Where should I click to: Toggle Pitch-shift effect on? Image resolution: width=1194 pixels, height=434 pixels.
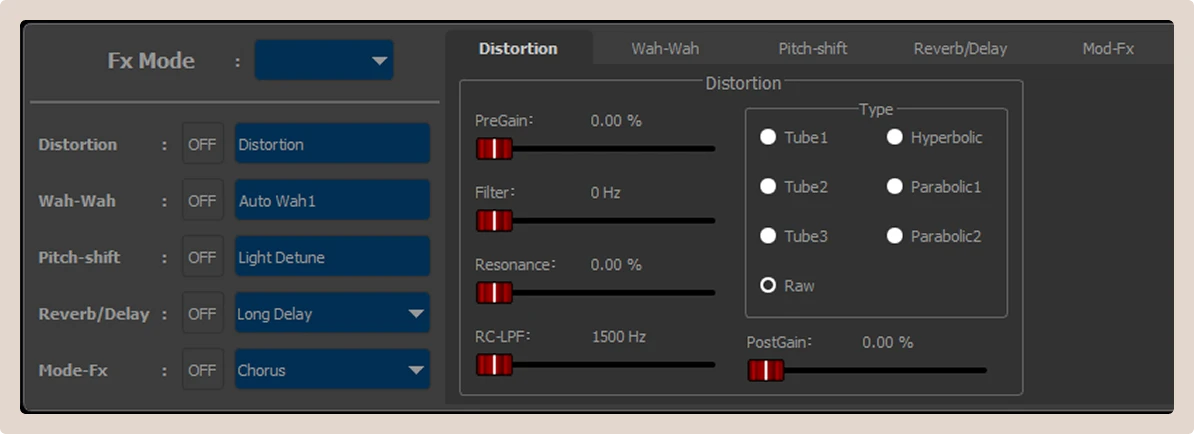click(x=202, y=257)
